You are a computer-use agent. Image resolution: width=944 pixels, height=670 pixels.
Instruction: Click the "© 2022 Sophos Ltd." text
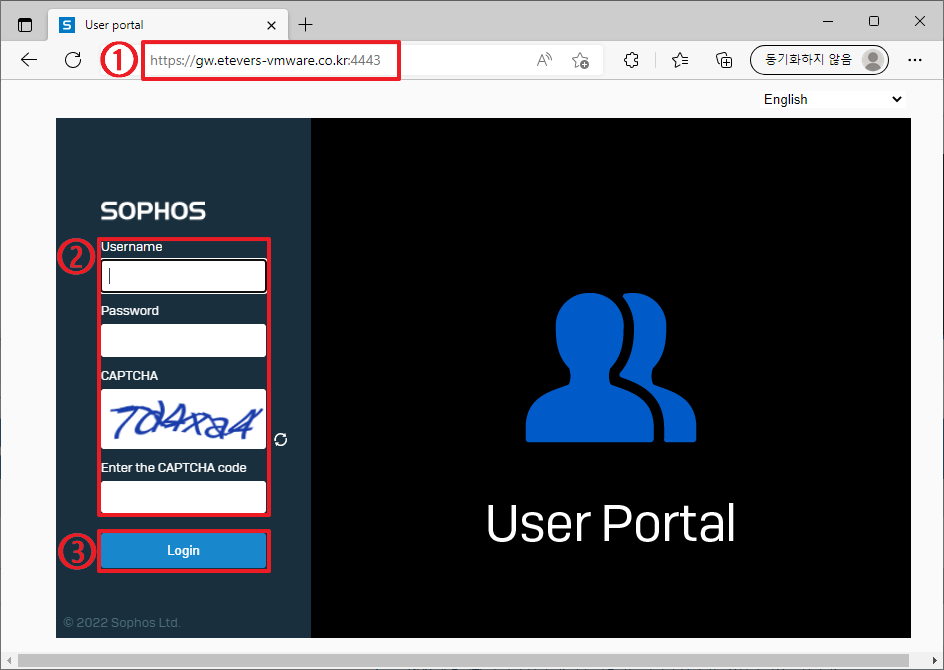pos(122,622)
